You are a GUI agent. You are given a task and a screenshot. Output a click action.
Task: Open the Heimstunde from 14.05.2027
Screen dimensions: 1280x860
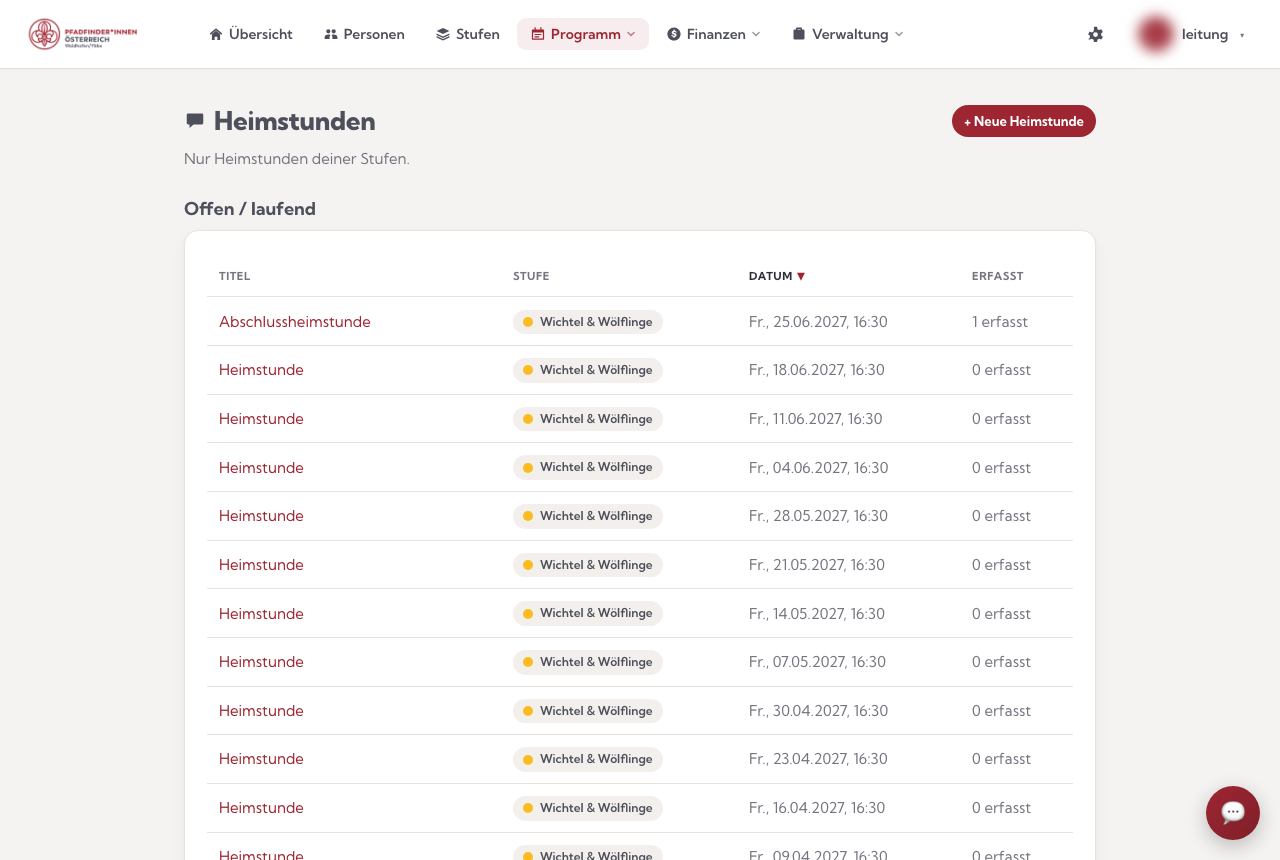click(x=261, y=614)
